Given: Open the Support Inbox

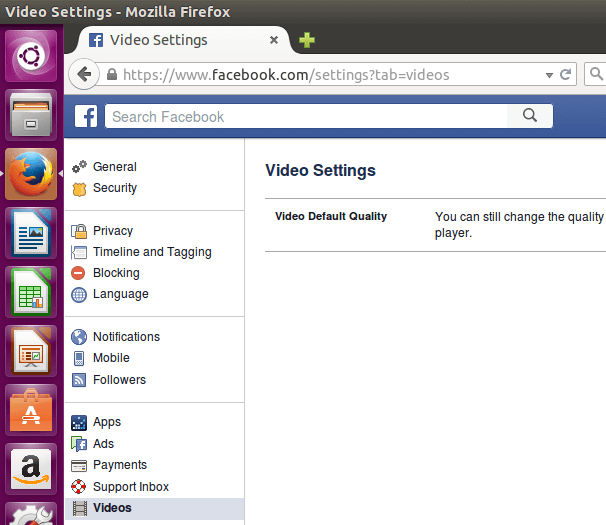Looking at the screenshot, I should [x=131, y=487].
